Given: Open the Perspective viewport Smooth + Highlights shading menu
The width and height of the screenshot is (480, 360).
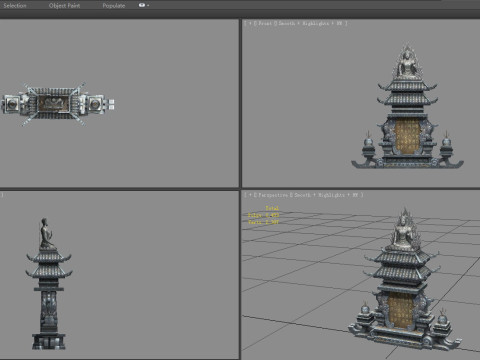Looking at the screenshot, I should (326, 195).
